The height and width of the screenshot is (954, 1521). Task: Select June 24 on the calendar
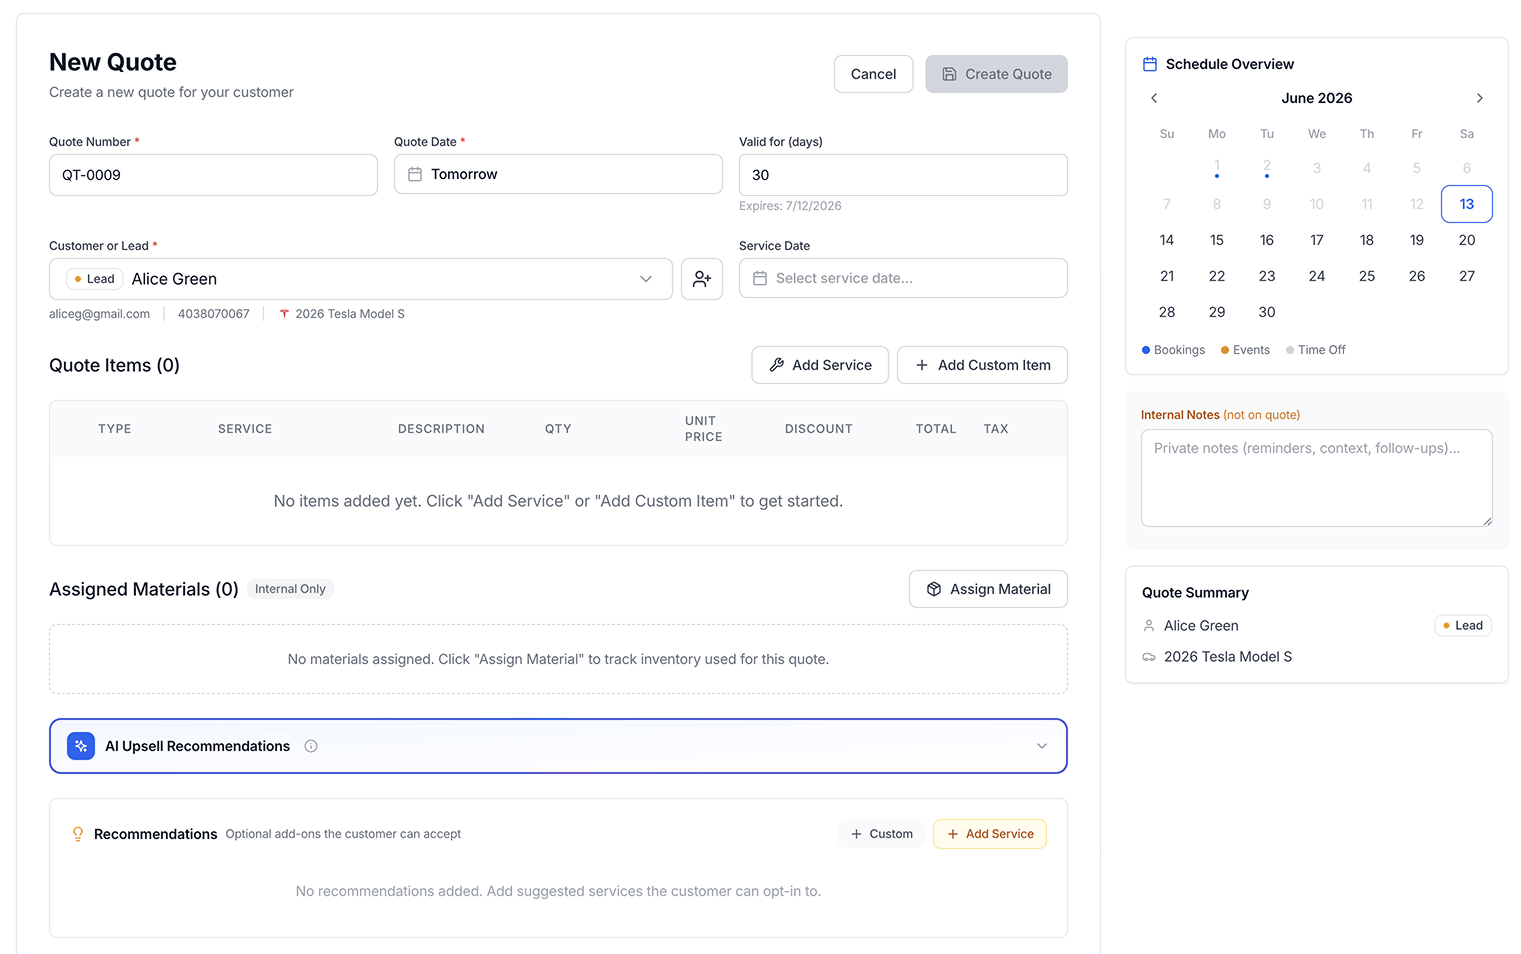[x=1317, y=276]
